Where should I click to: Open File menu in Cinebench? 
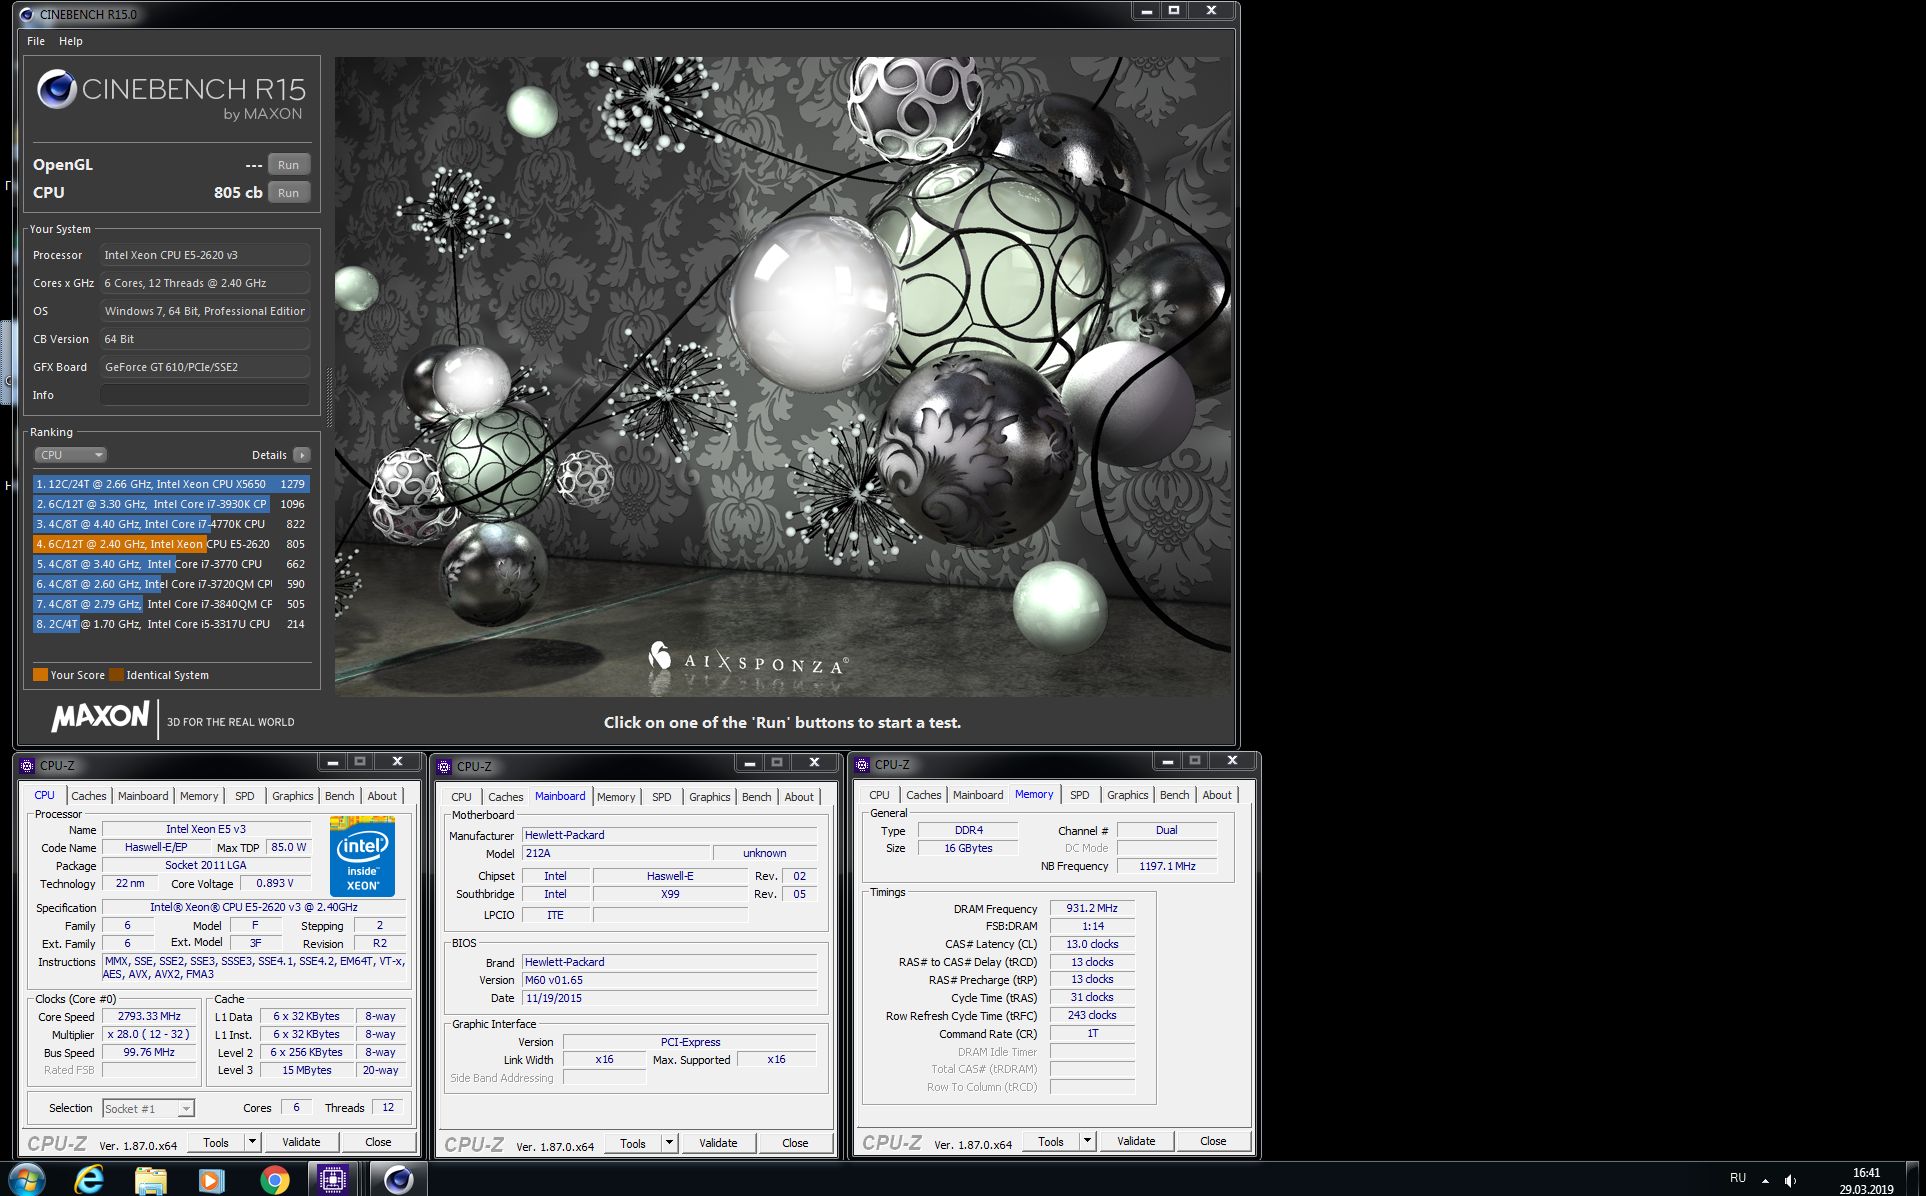(36, 41)
